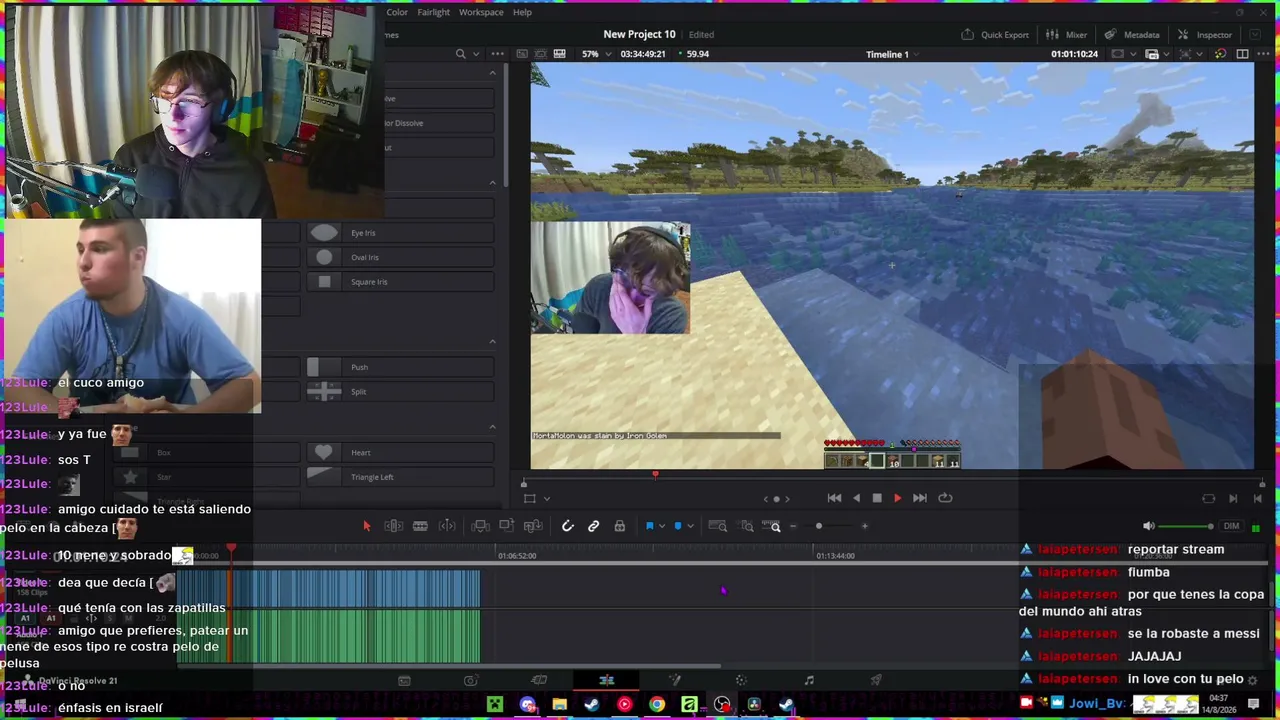Toggle the DIM audio button
Screen dimensions: 1280x720
click(x=1231, y=526)
